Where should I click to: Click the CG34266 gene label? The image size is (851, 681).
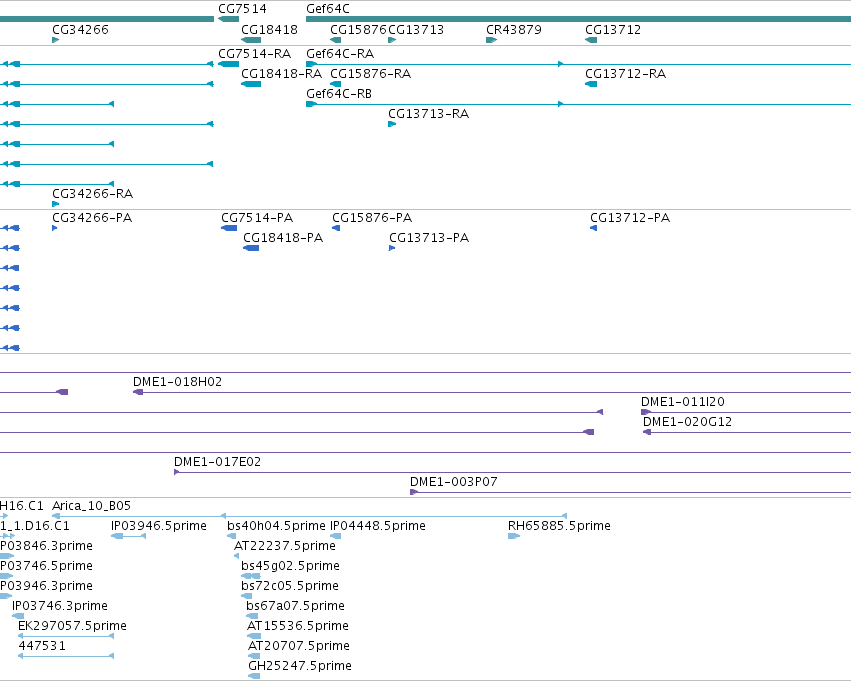80,29
